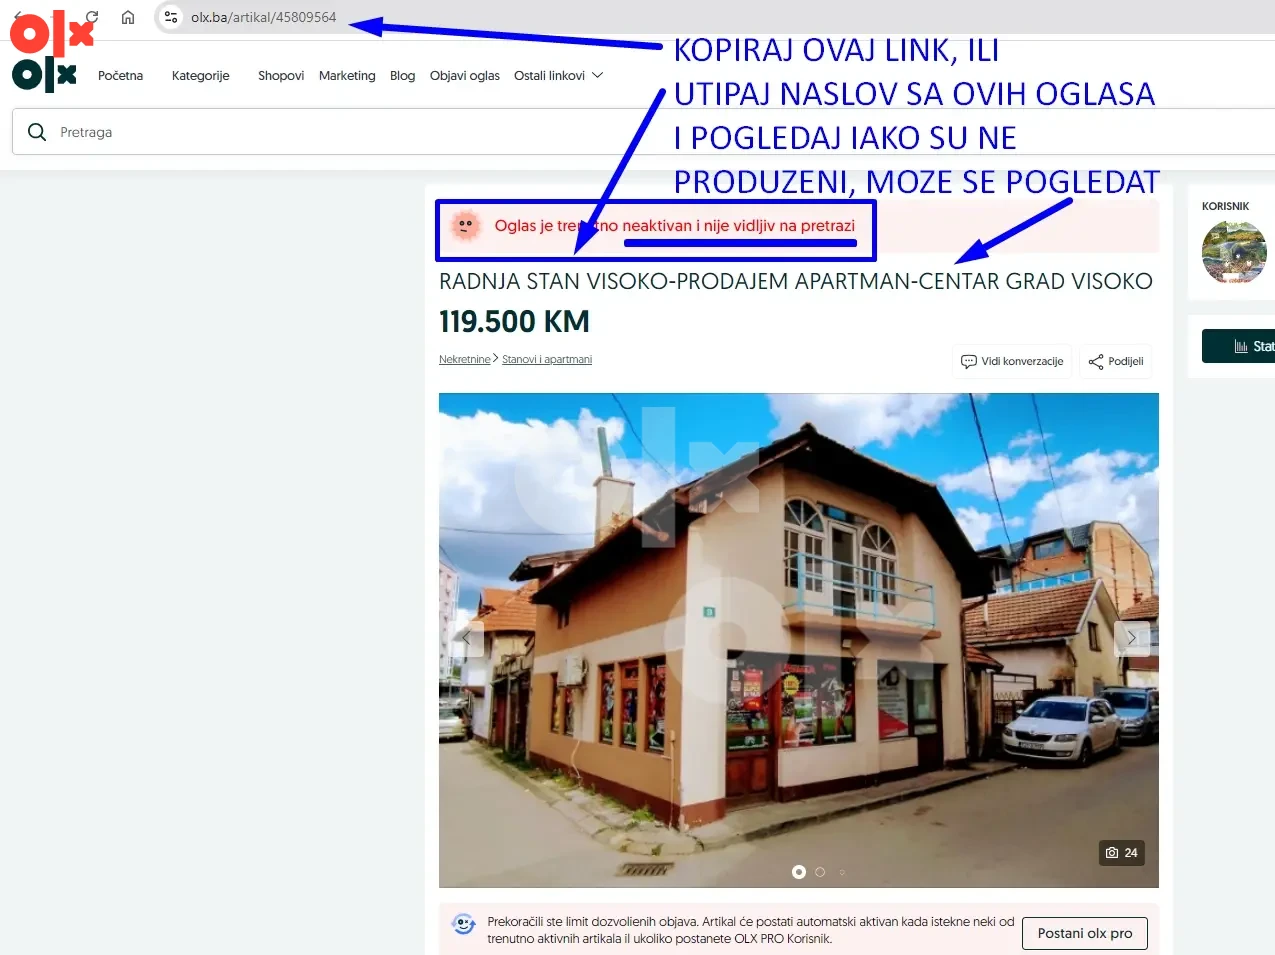Click the inactive listing smiley icon

tap(465, 226)
